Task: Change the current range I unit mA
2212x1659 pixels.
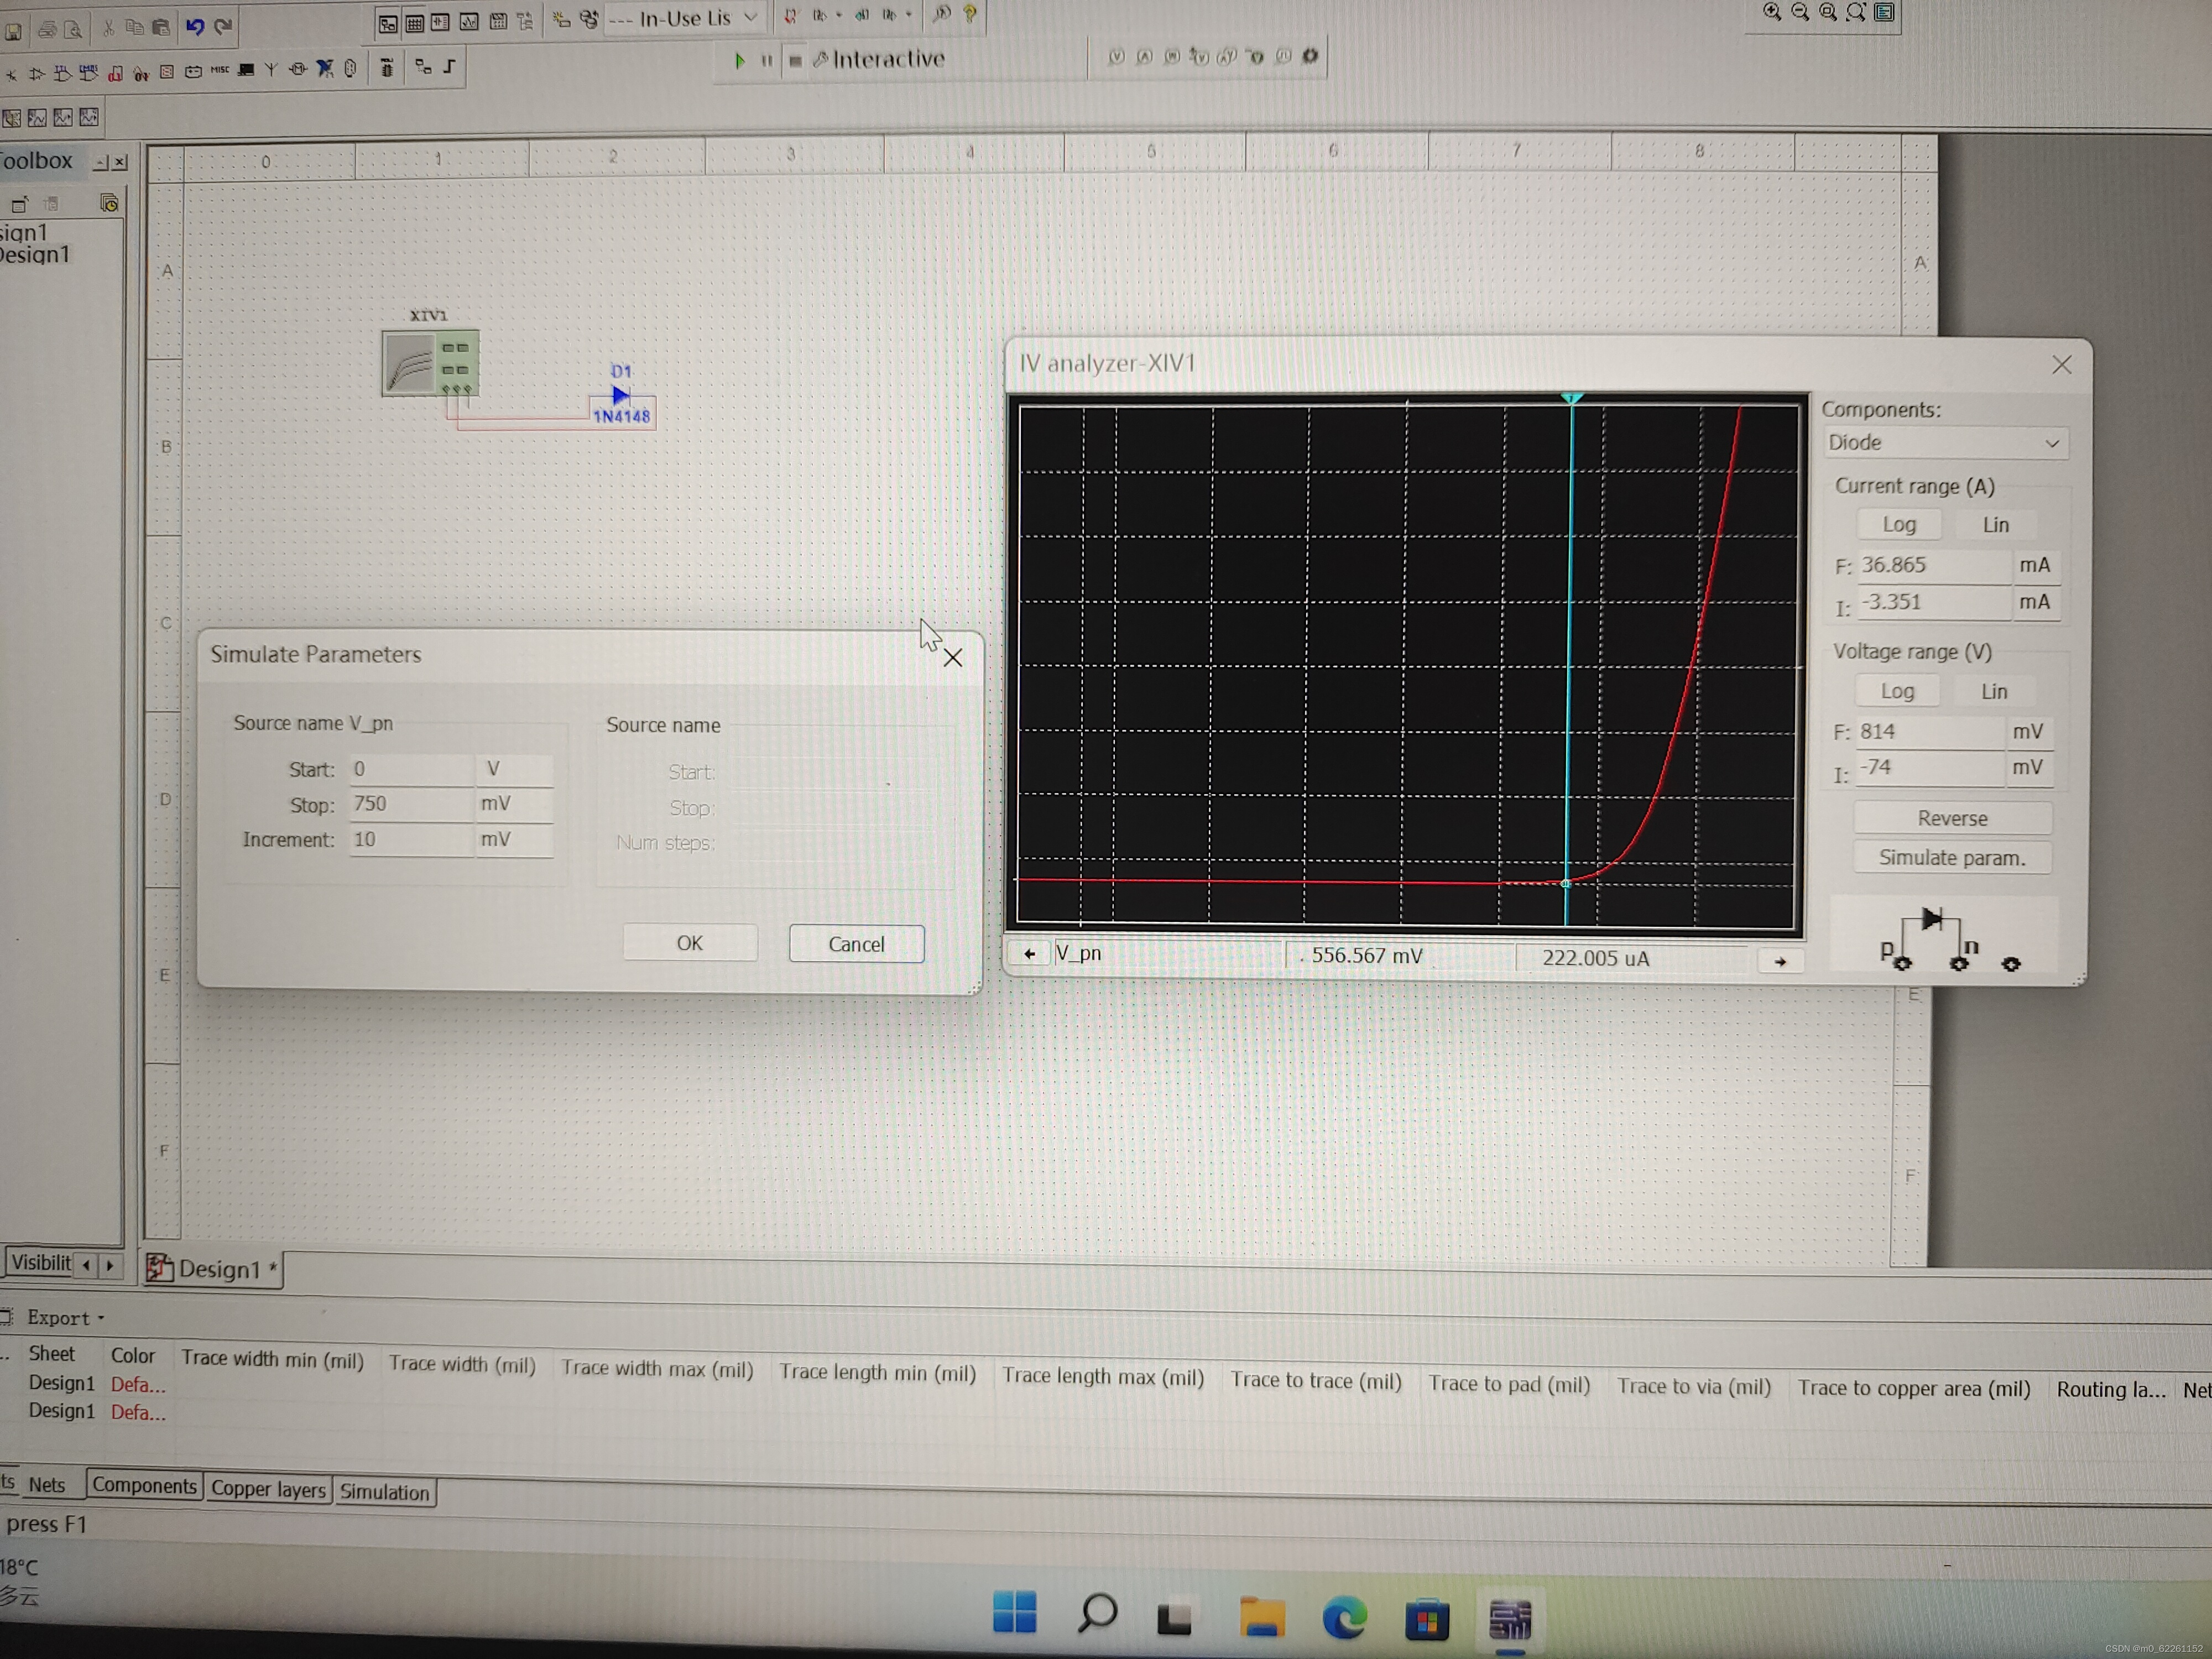Action: [x=2035, y=602]
